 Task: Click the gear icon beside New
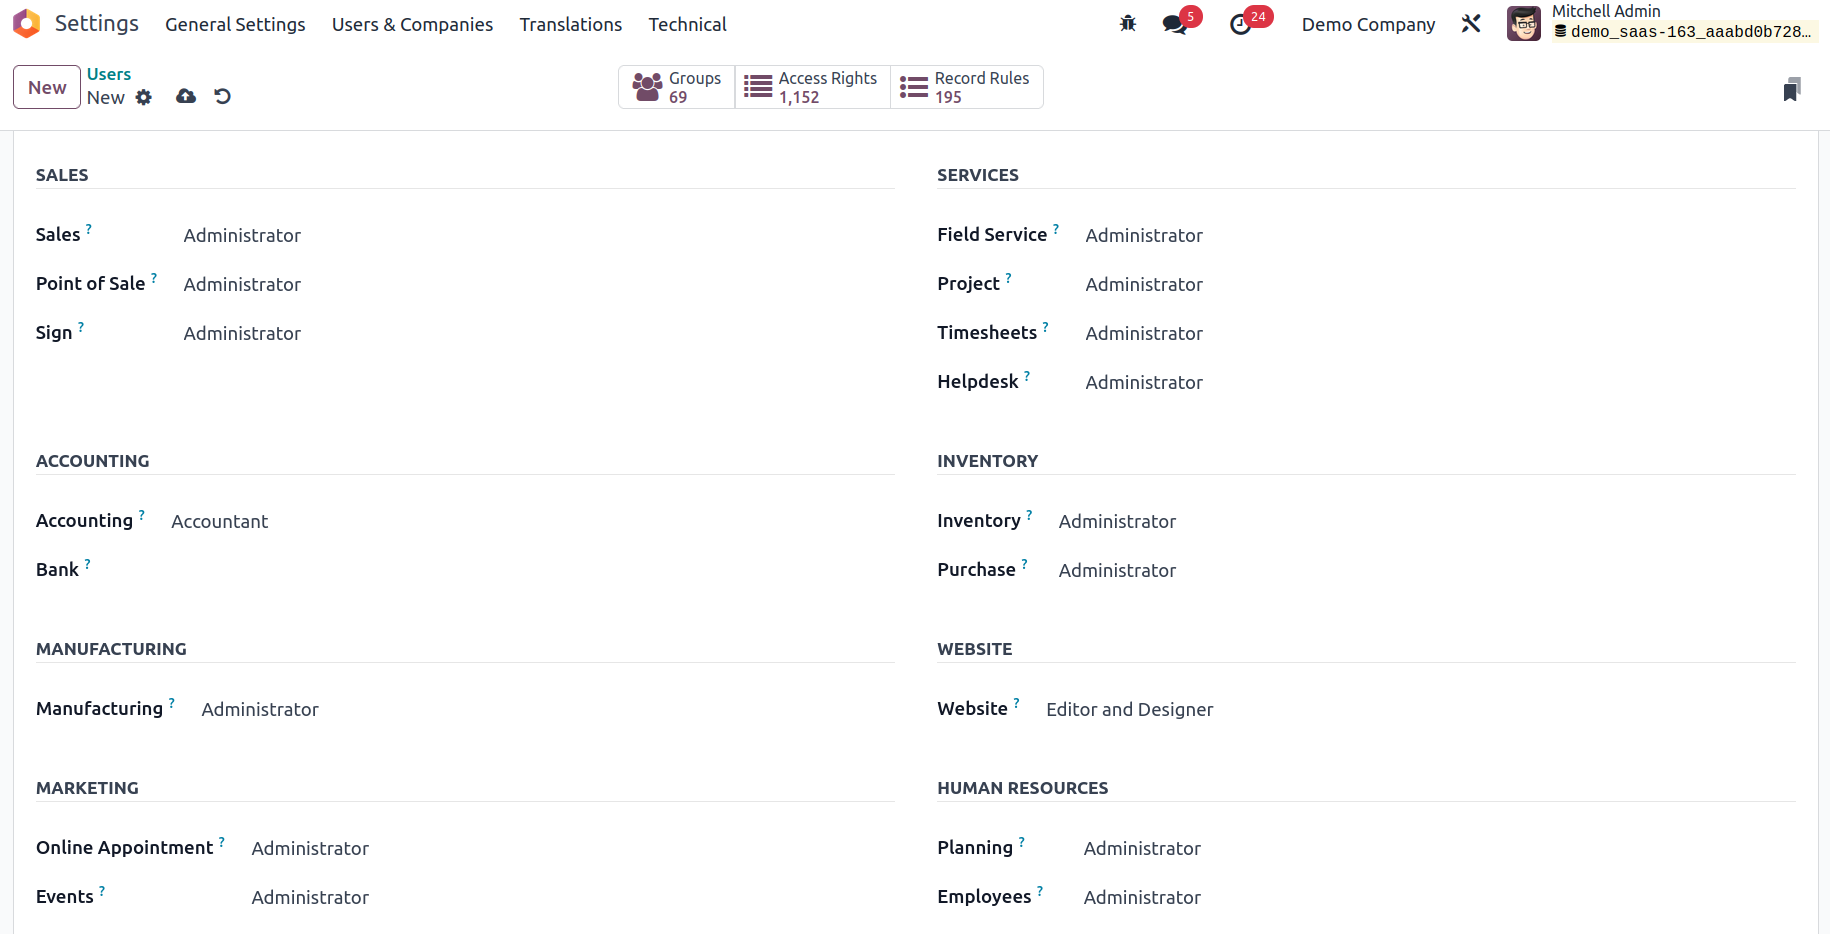pyautogui.click(x=144, y=97)
